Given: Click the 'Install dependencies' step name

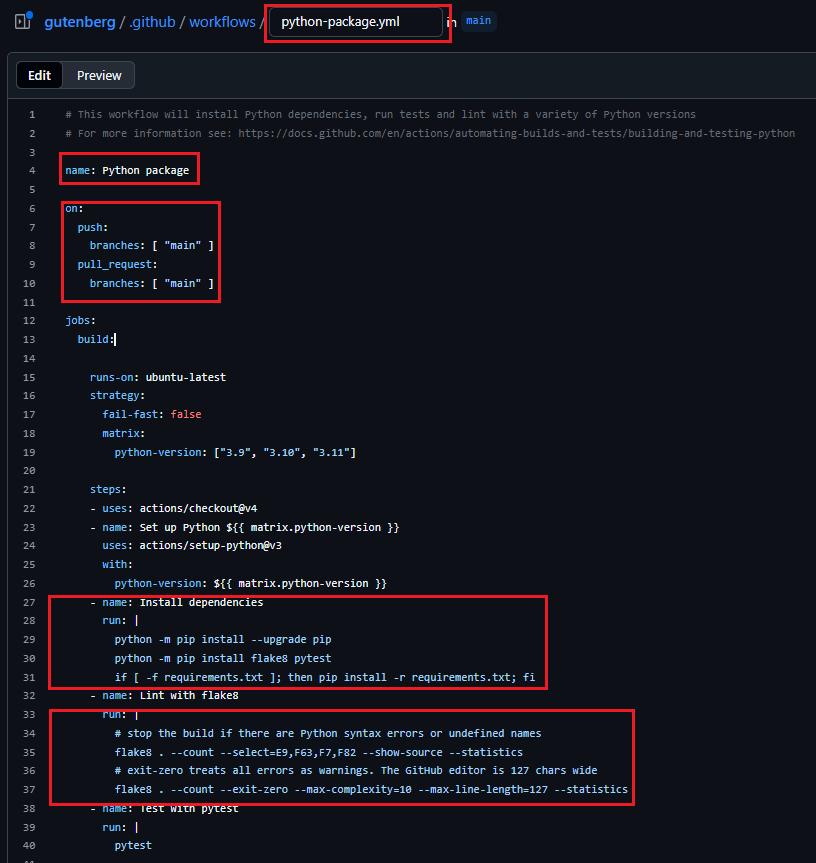Looking at the screenshot, I should (x=201, y=602).
